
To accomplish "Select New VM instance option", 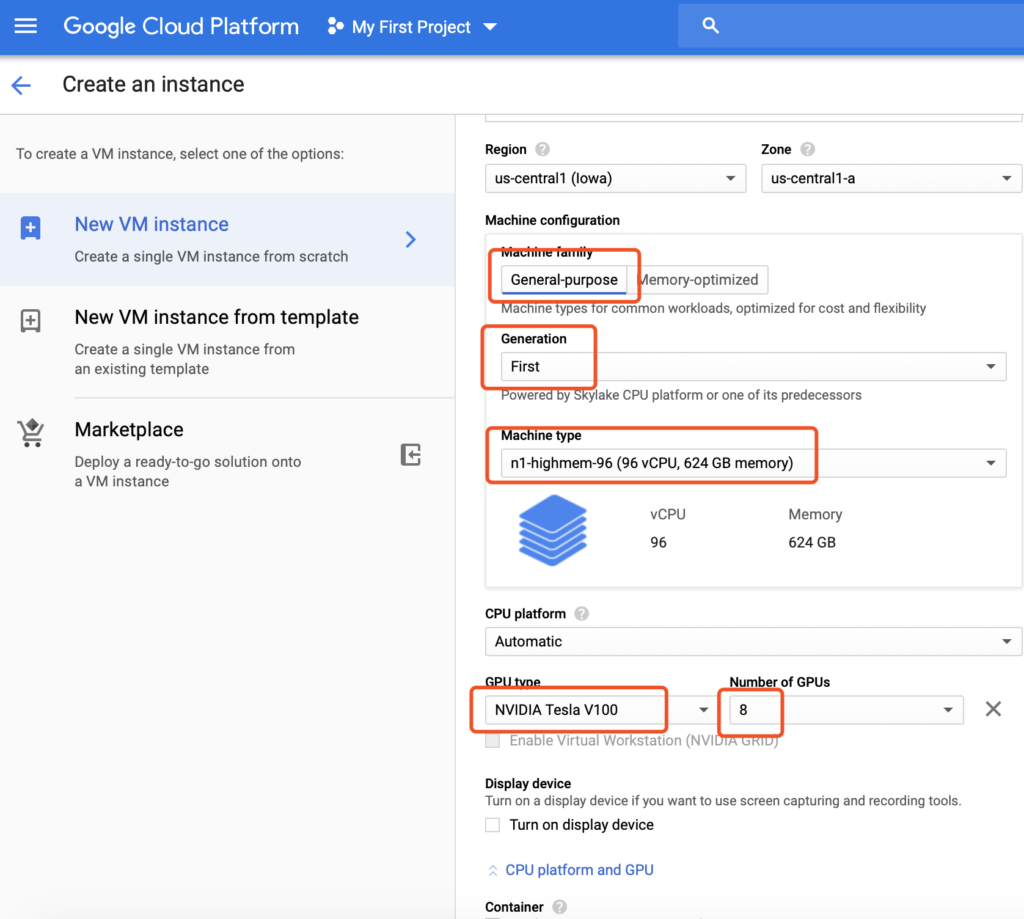I will coord(227,240).
